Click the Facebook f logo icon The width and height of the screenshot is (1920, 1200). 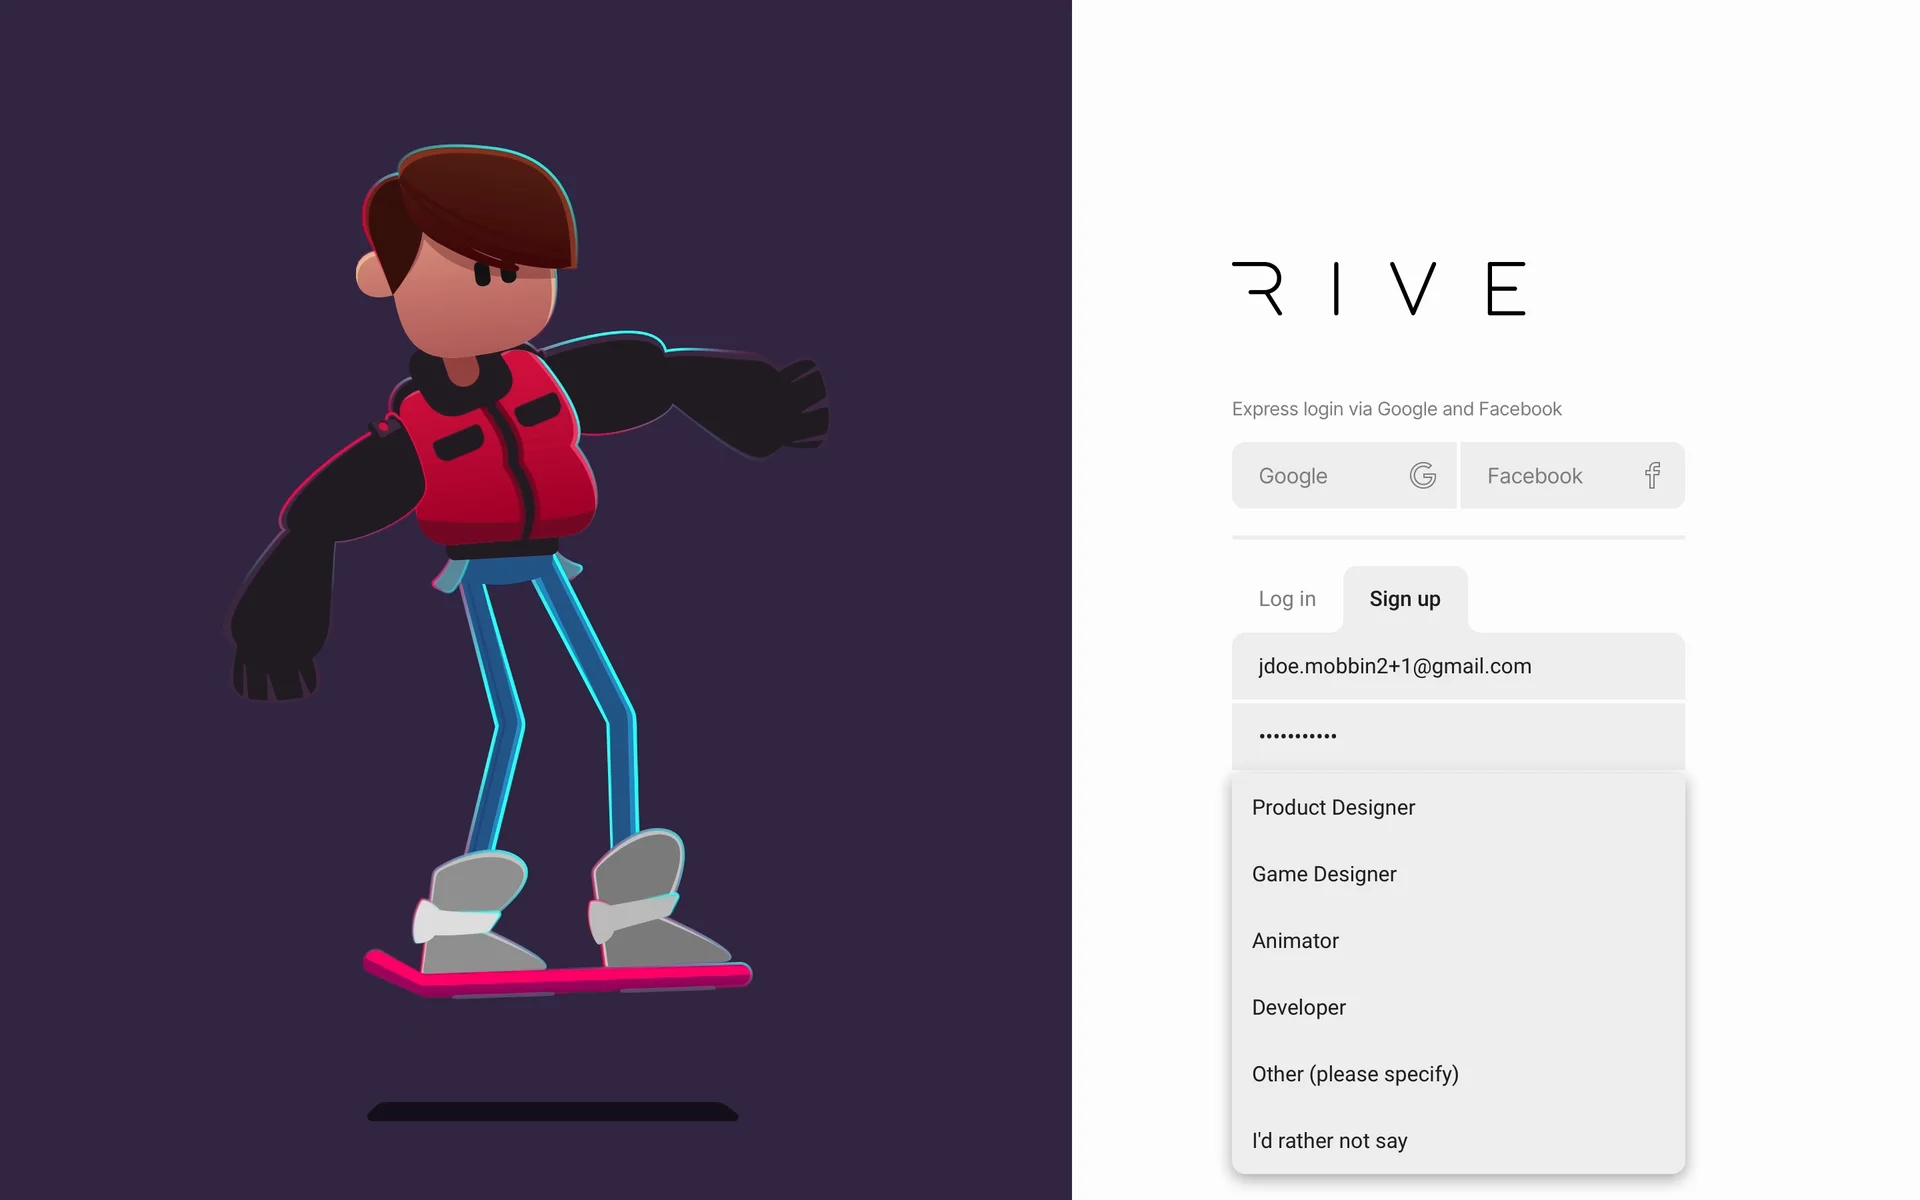(x=1652, y=476)
